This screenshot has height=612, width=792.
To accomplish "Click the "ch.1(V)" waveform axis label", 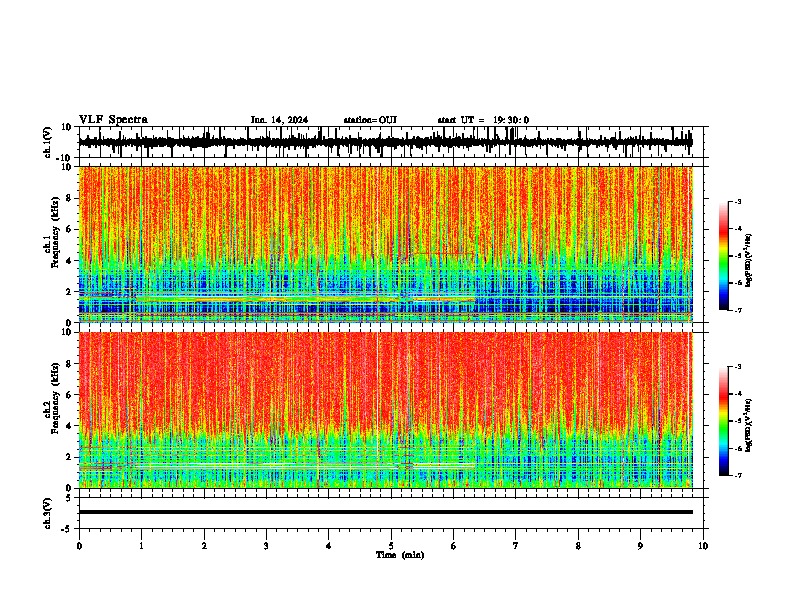I will tap(48, 142).
